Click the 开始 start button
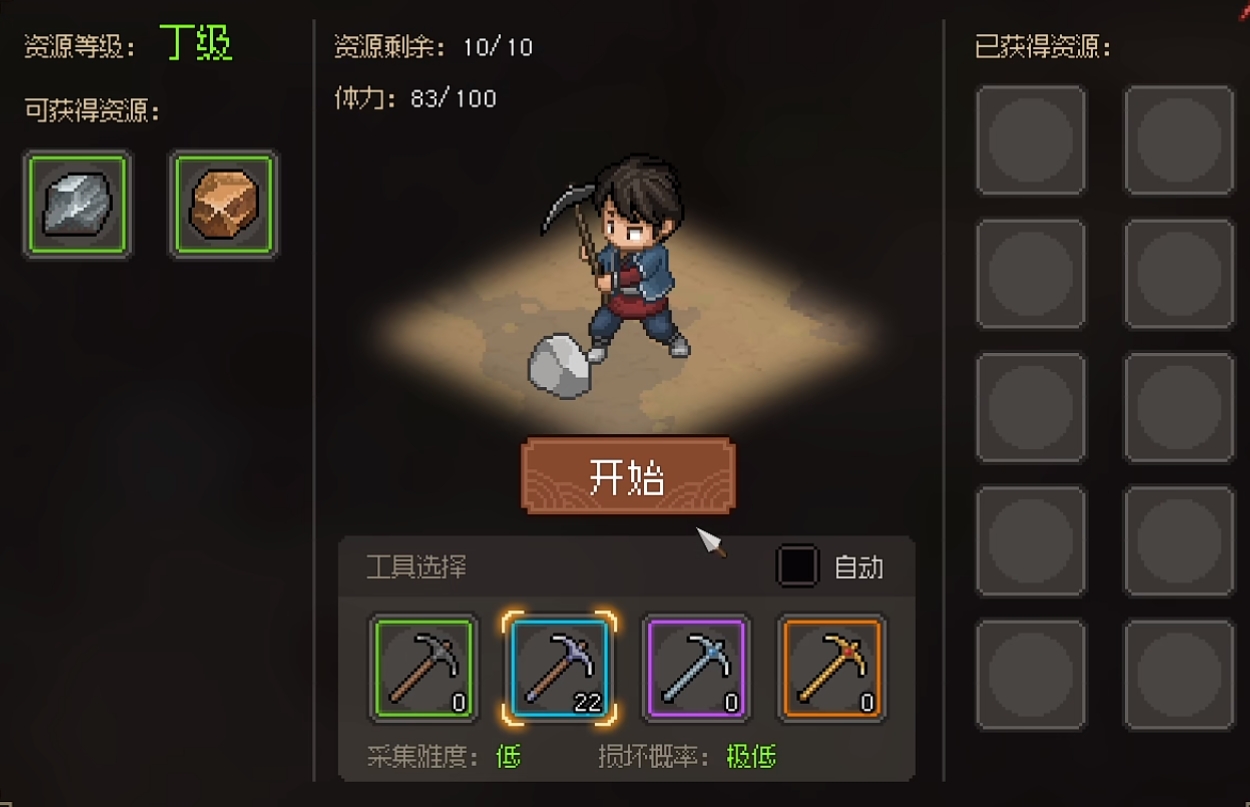 click(628, 477)
